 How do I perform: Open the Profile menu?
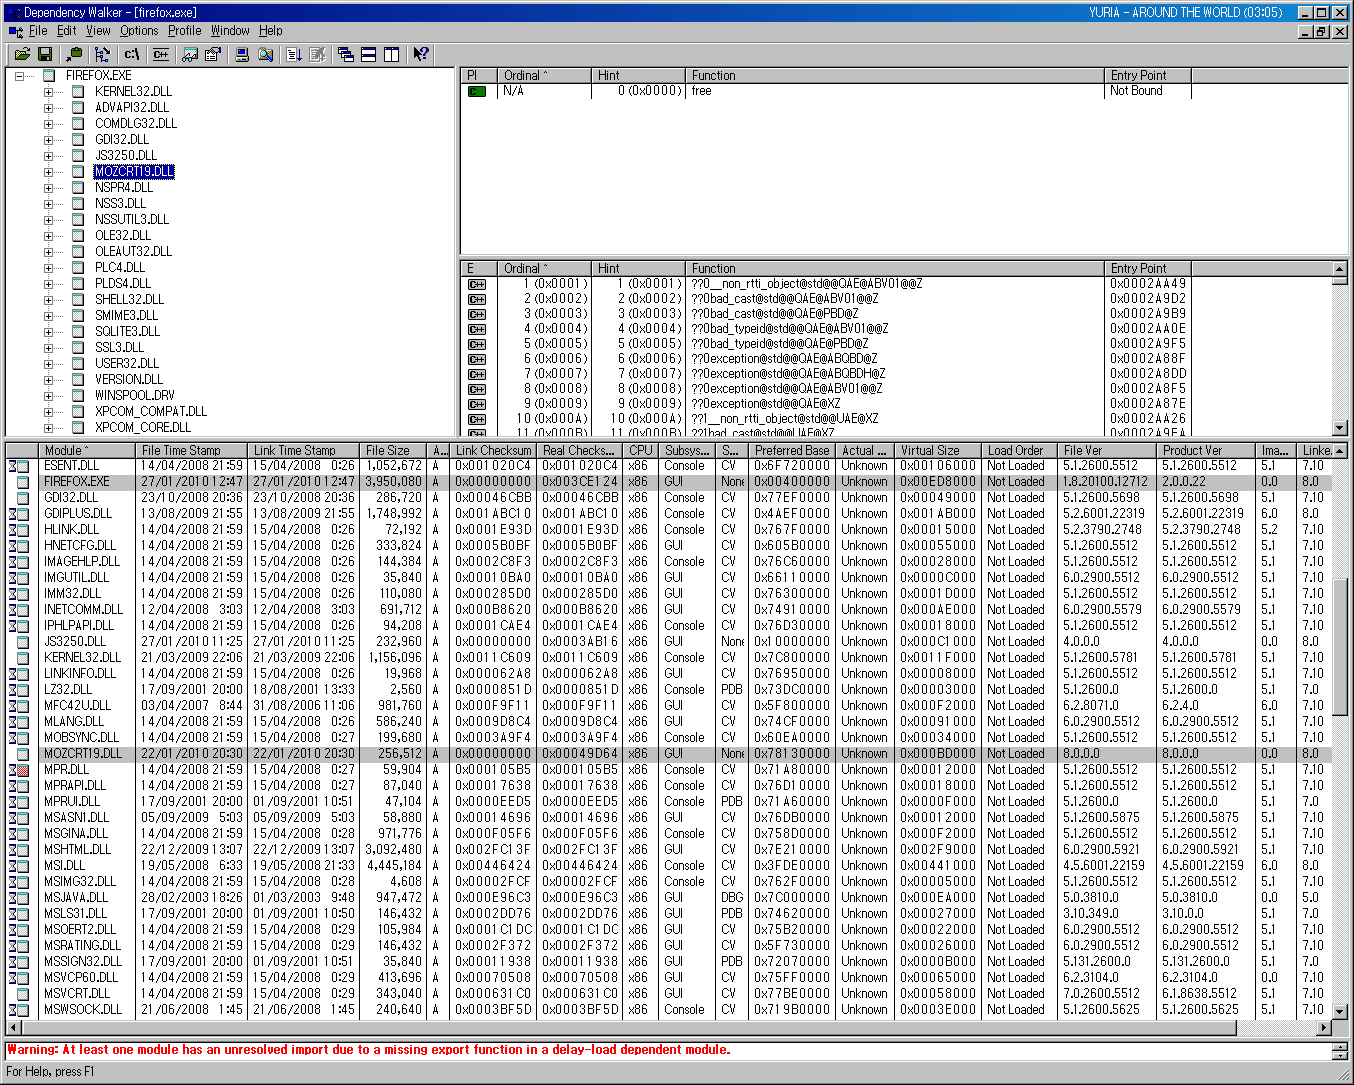pyautogui.click(x=184, y=31)
